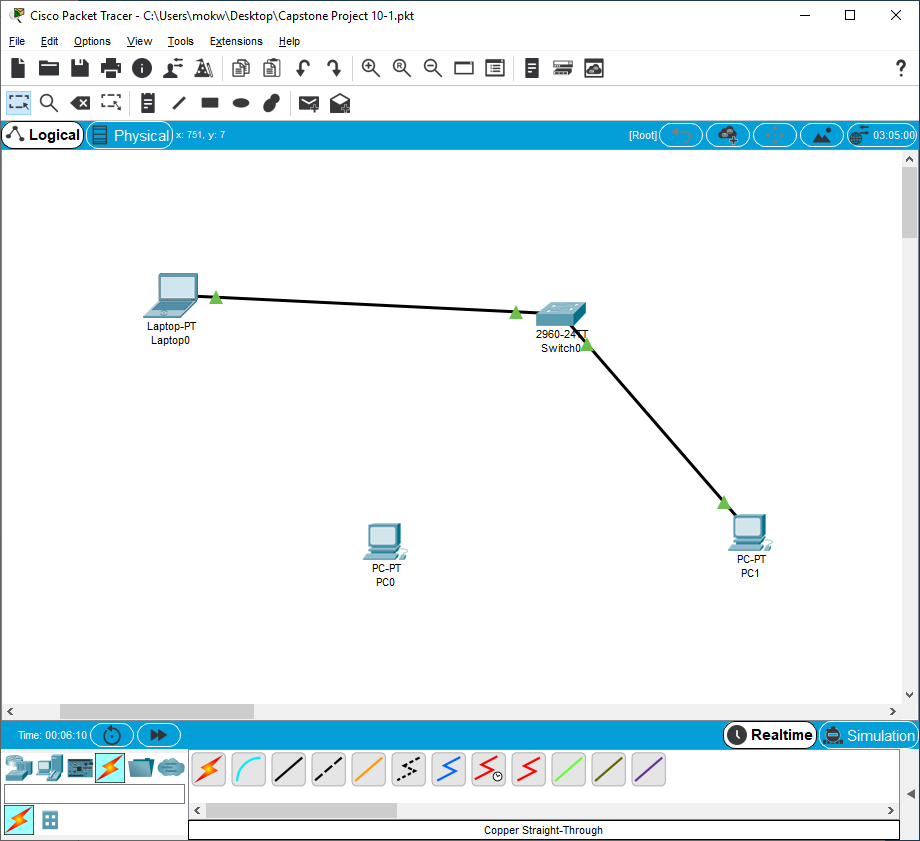Select the PC0 device

pyautogui.click(x=385, y=542)
